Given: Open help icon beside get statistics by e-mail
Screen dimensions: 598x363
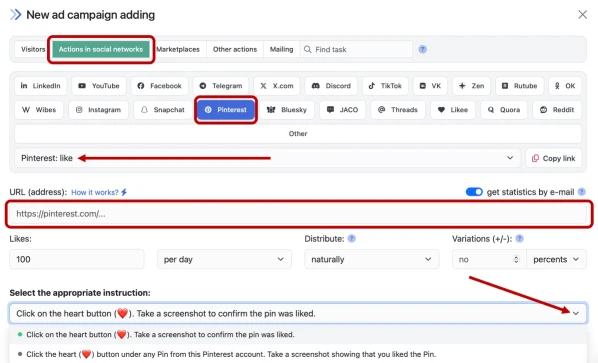Looking at the screenshot, I should point(582,192).
